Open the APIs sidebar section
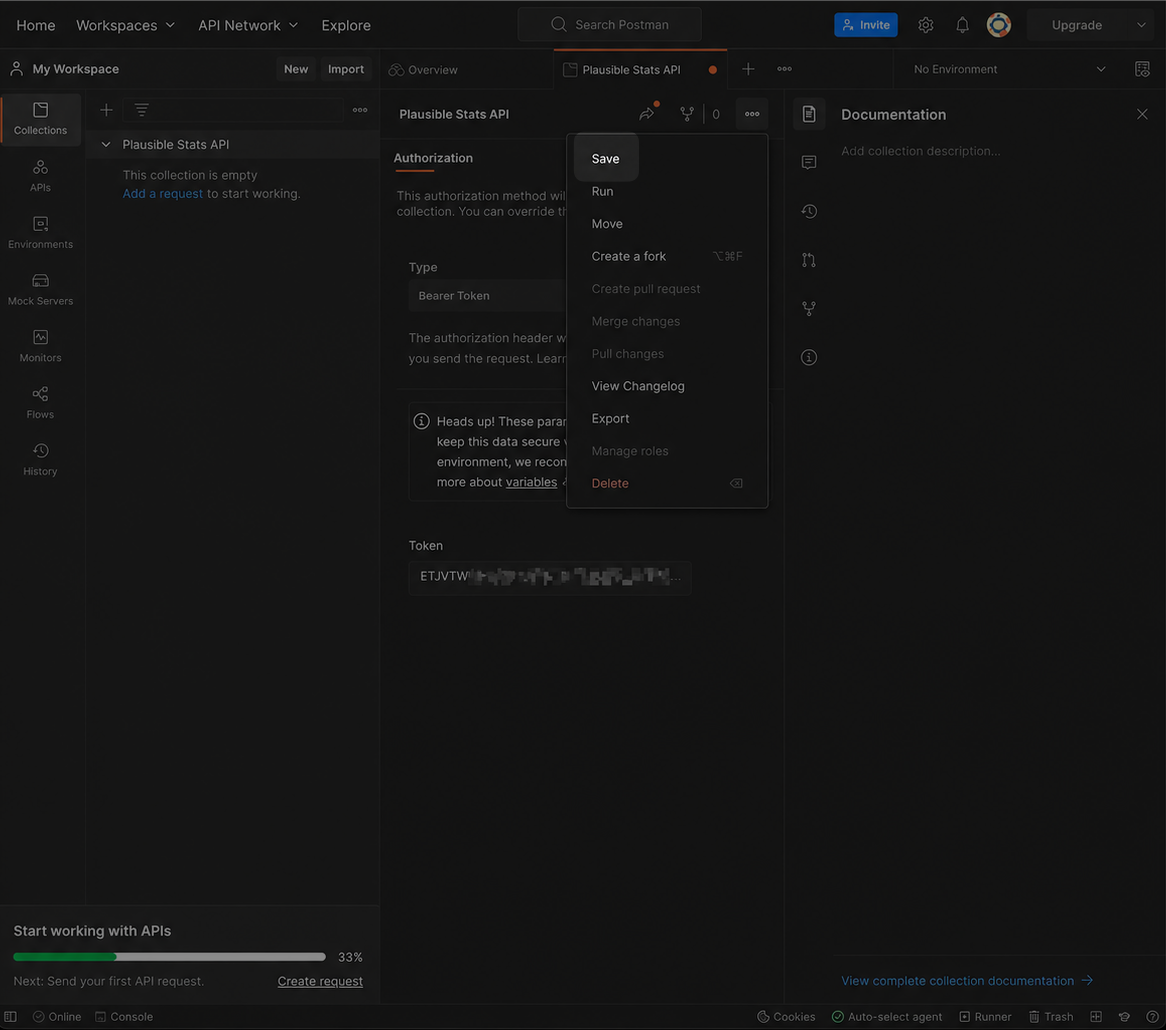1166x1030 pixels. 40,176
